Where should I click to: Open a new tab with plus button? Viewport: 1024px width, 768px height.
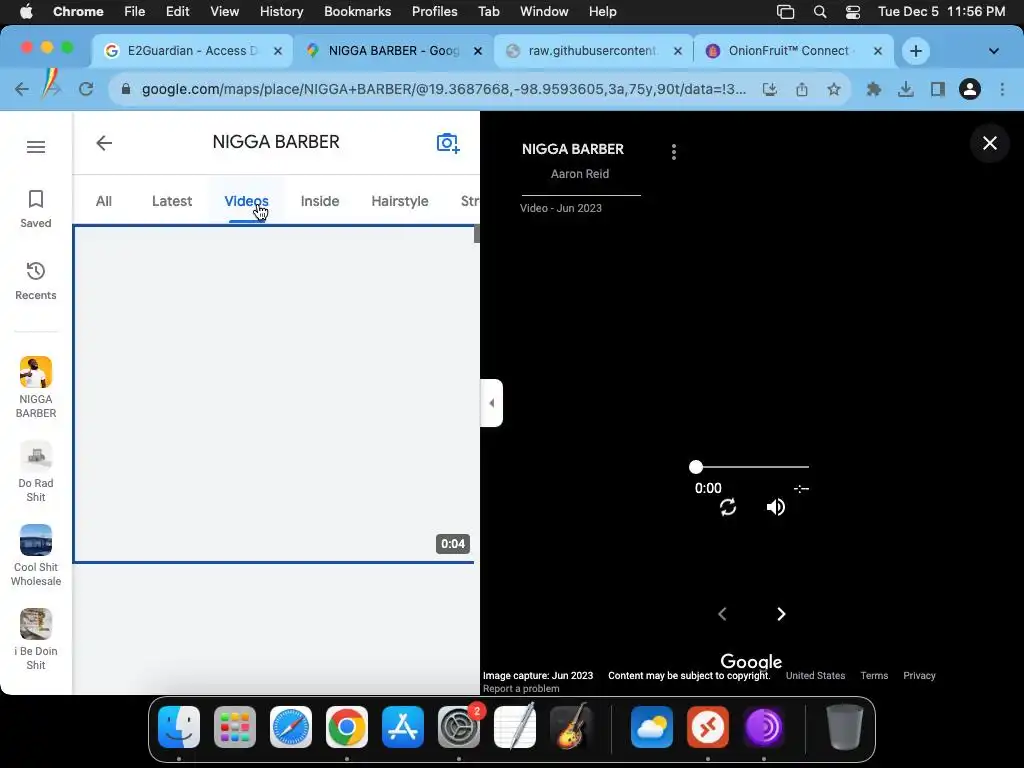916,51
